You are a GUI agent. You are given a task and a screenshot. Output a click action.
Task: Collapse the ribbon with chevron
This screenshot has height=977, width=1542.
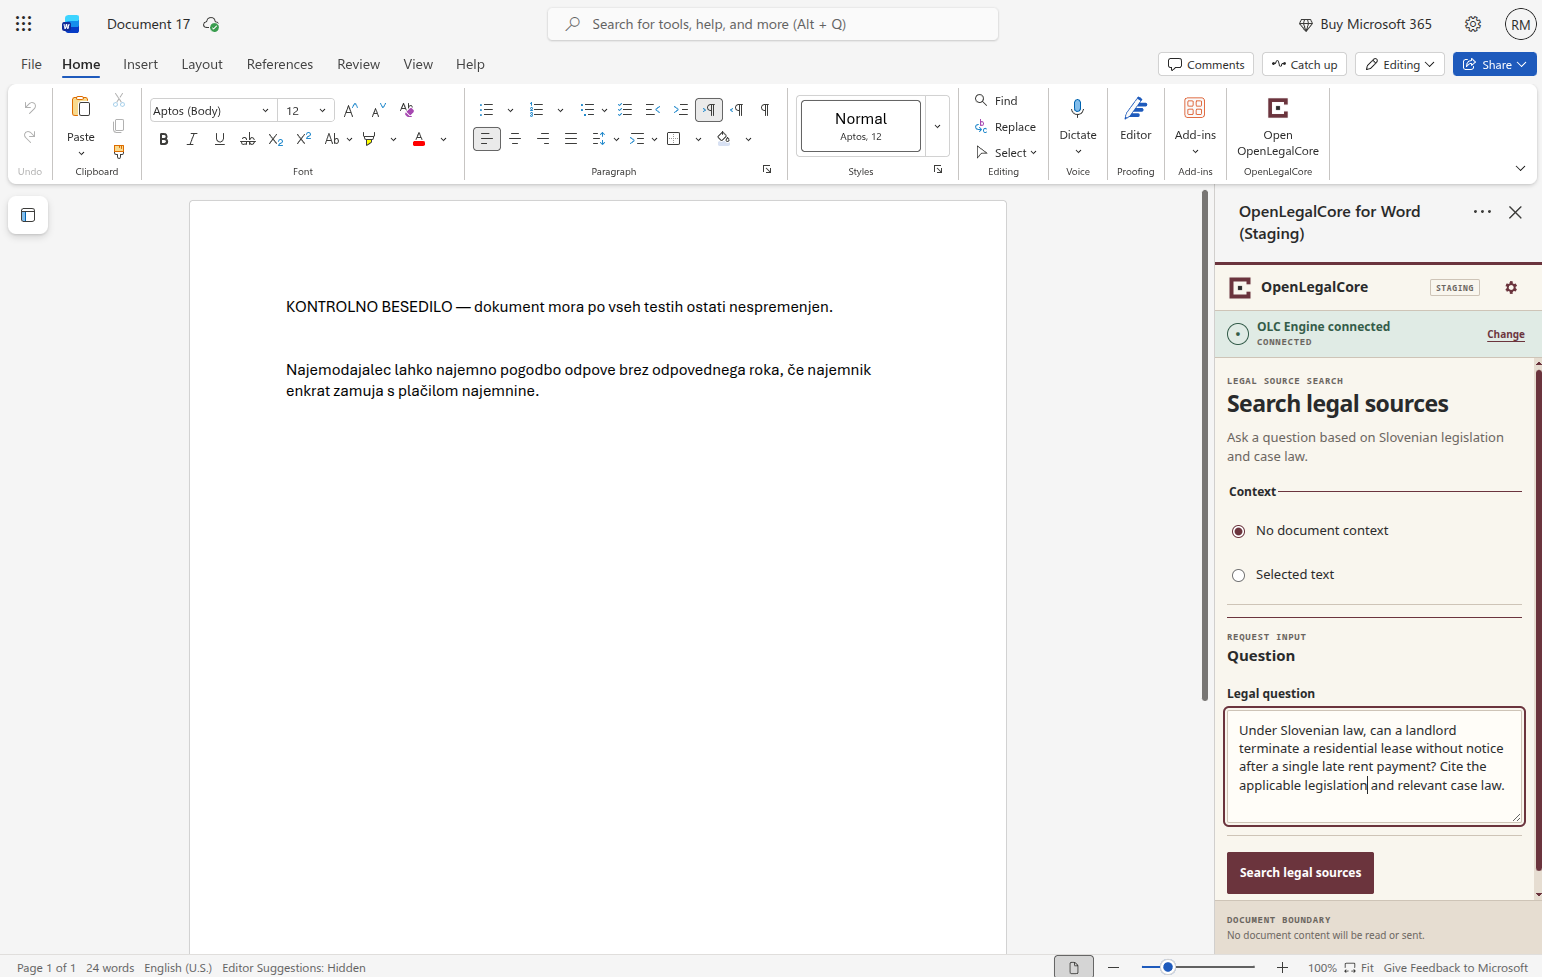1520,168
